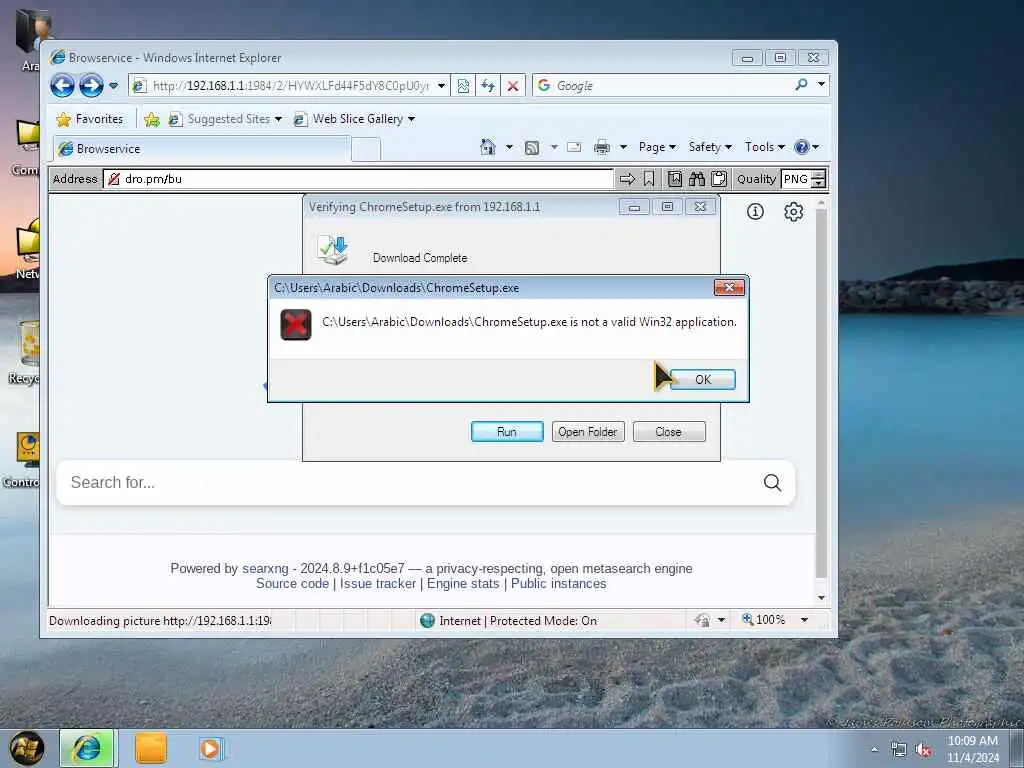Show hidden tray icons arrow
This screenshot has height=768, width=1024.
(874, 750)
